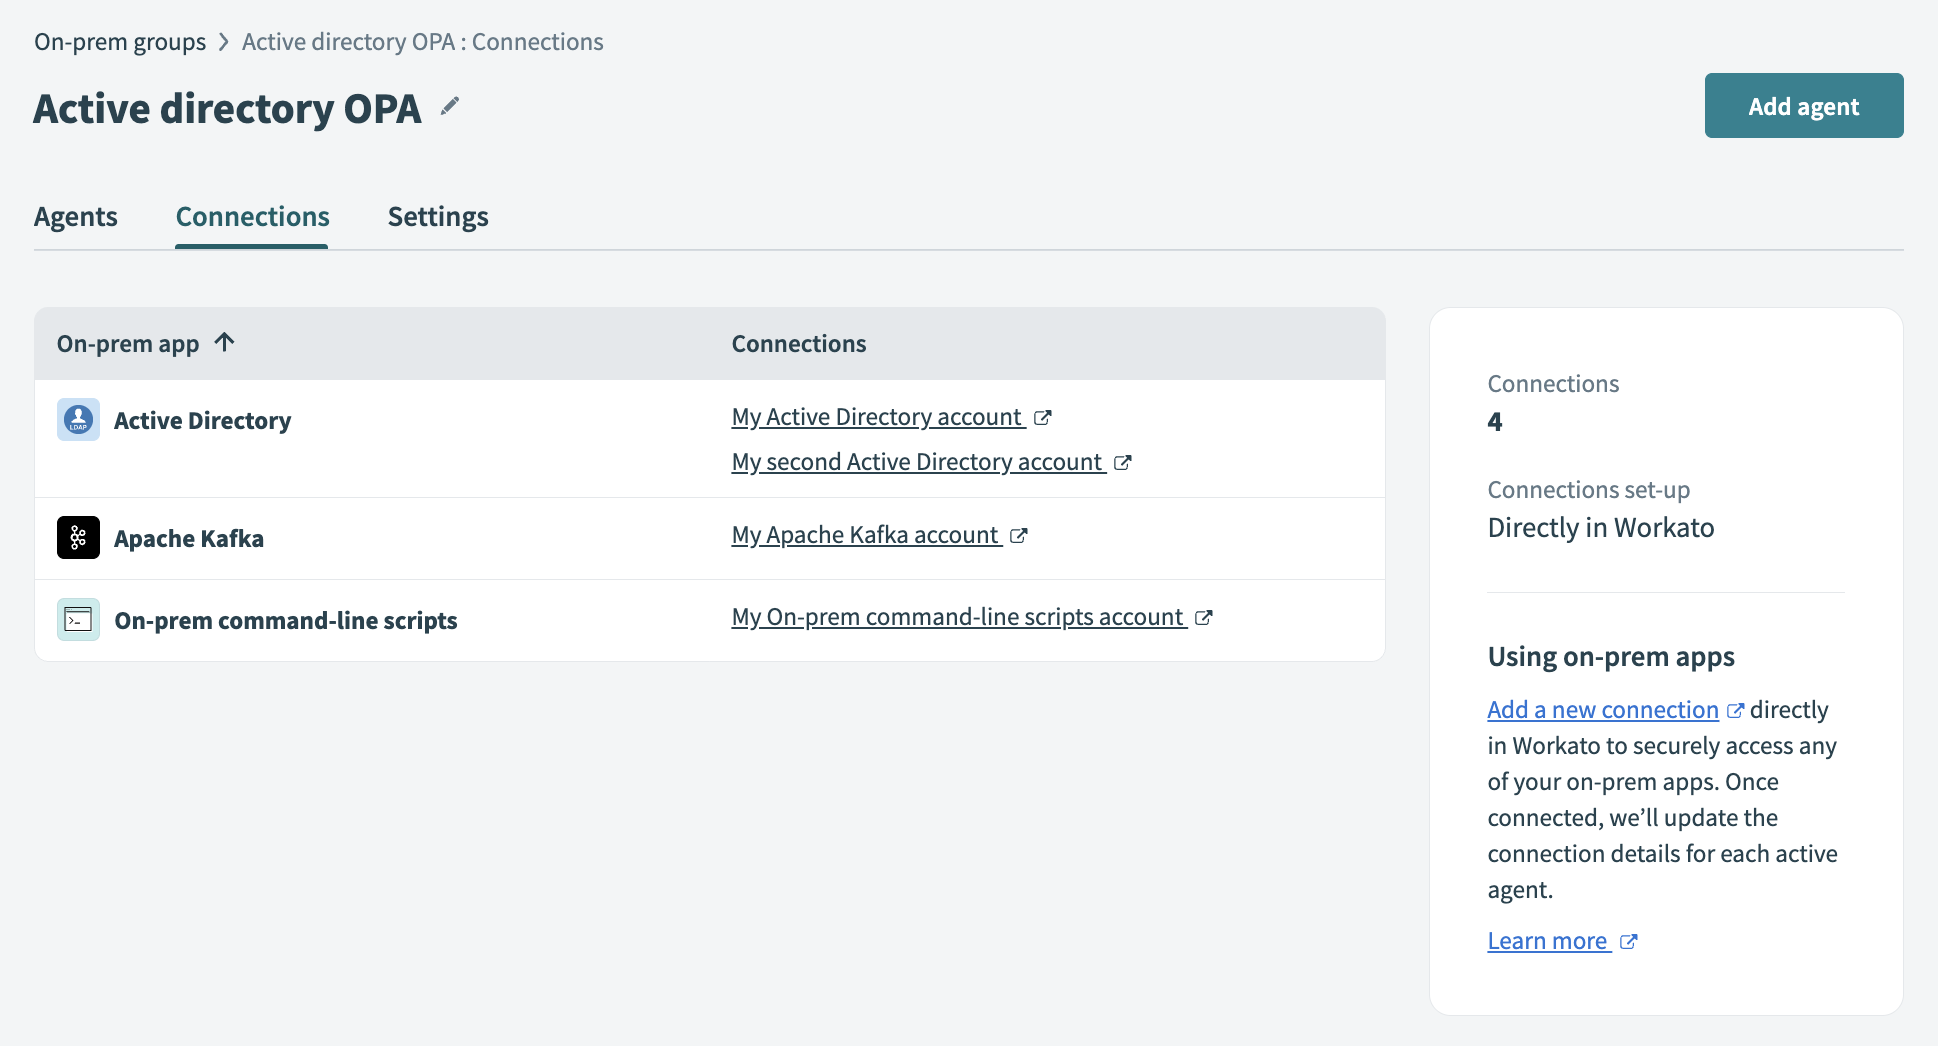Click external-link icon next to My Apache Kafka account
This screenshot has width=1938, height=1046.
[1020, 535]
